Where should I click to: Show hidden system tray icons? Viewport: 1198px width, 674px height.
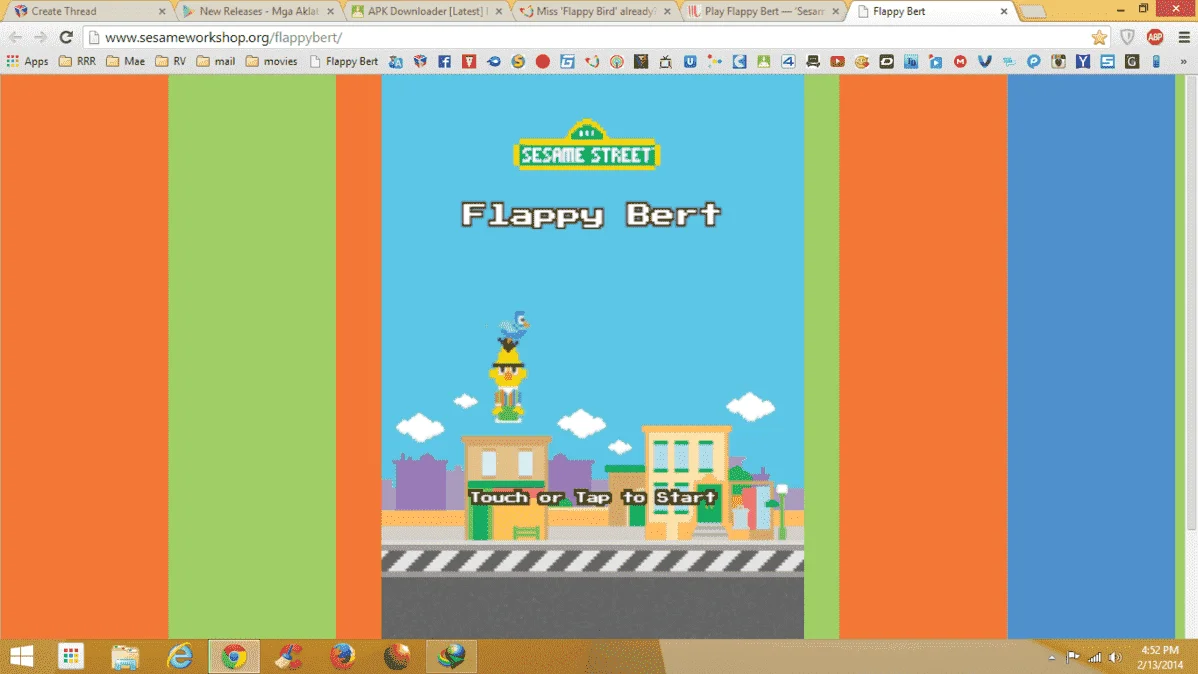pyautogui.click(x=1052, y=657)
